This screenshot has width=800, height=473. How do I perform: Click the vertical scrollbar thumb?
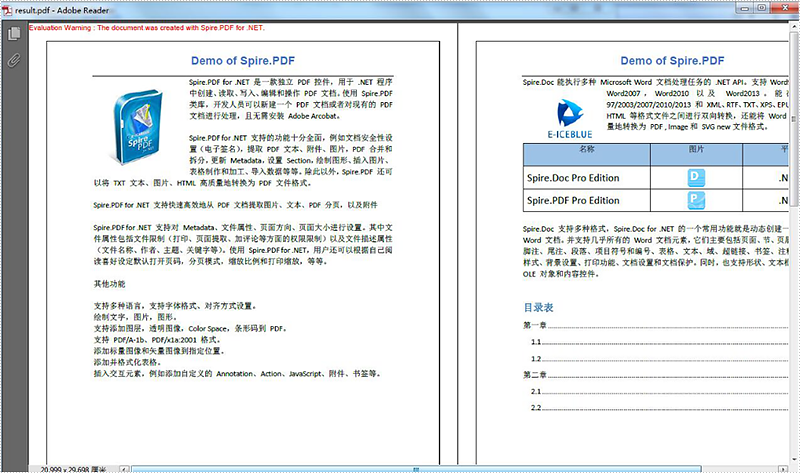[794, 119]
